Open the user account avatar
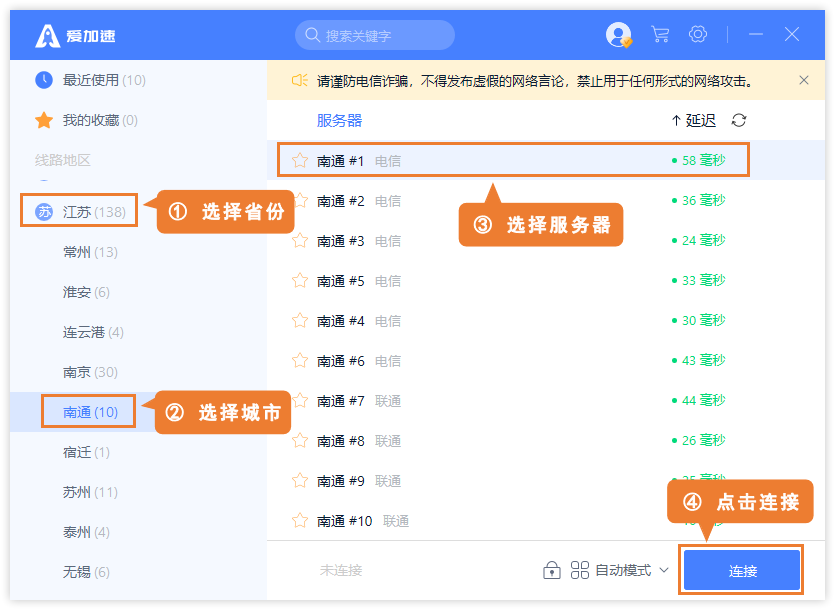The image size is (835, 610). pyautogui.click(x=618, y=35)
